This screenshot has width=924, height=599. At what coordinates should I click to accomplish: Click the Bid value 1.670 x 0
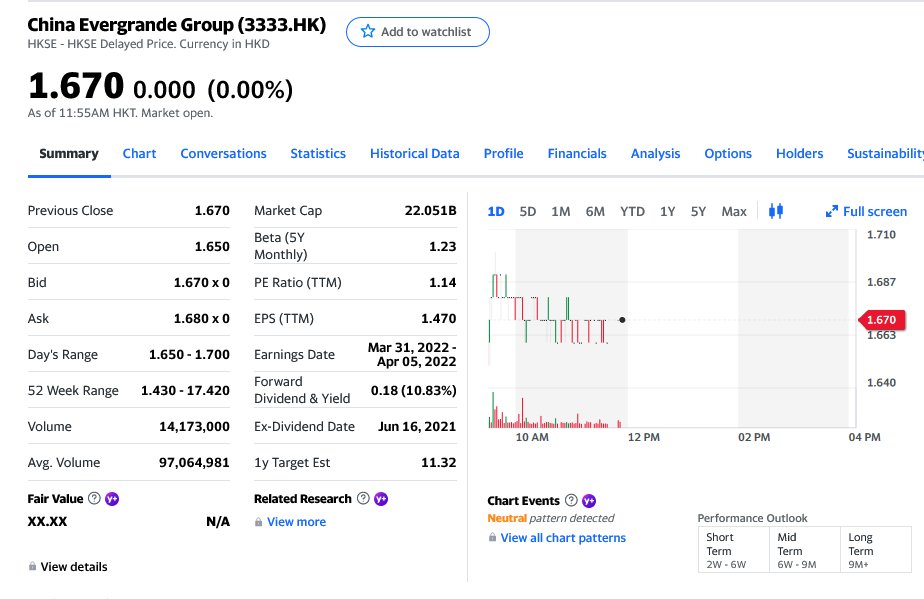(202, 282)
